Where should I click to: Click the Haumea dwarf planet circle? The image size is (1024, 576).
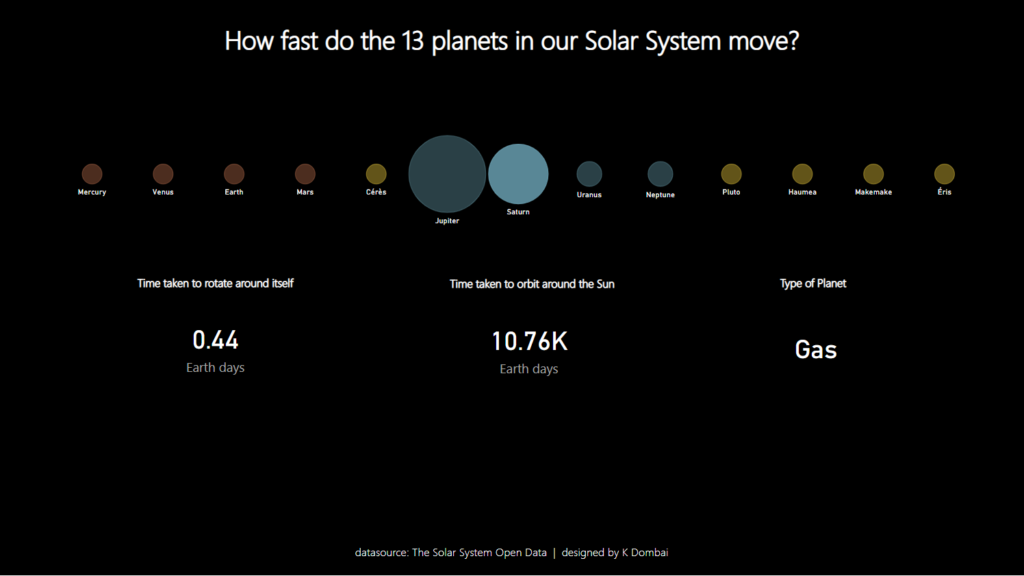tap(802, 174)
